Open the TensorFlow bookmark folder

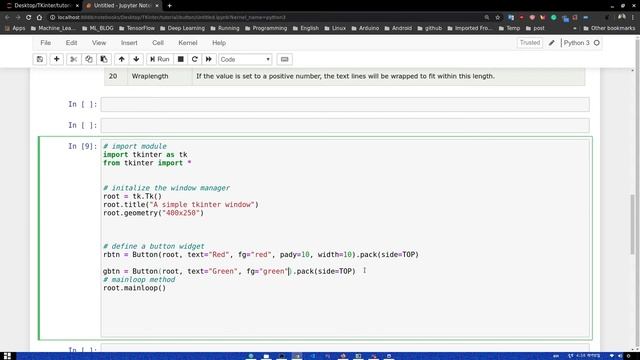click(x=137, y=28)
